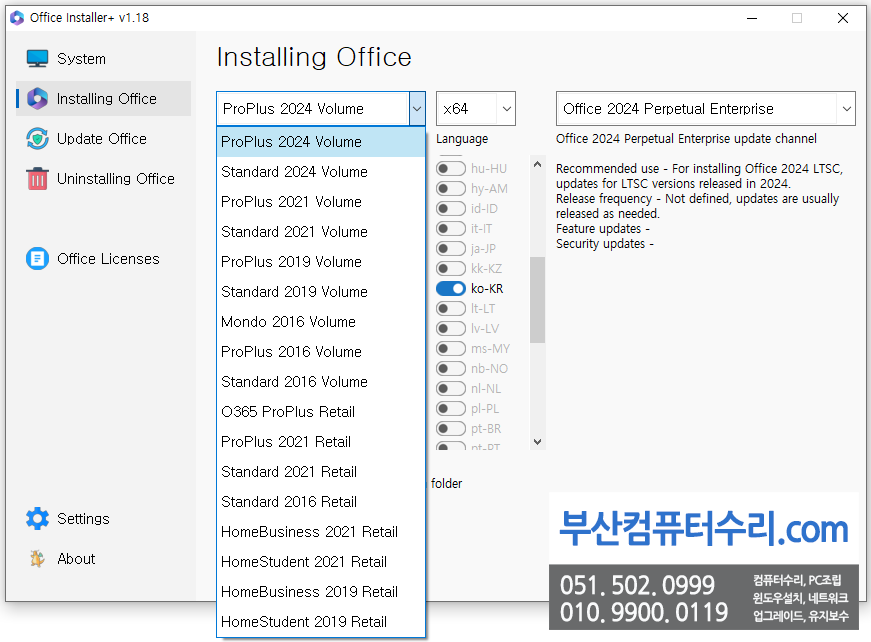Viewport: 871px width, 642px height.
Task: Click the language list scroll up arrow
Action: point(537,164)
